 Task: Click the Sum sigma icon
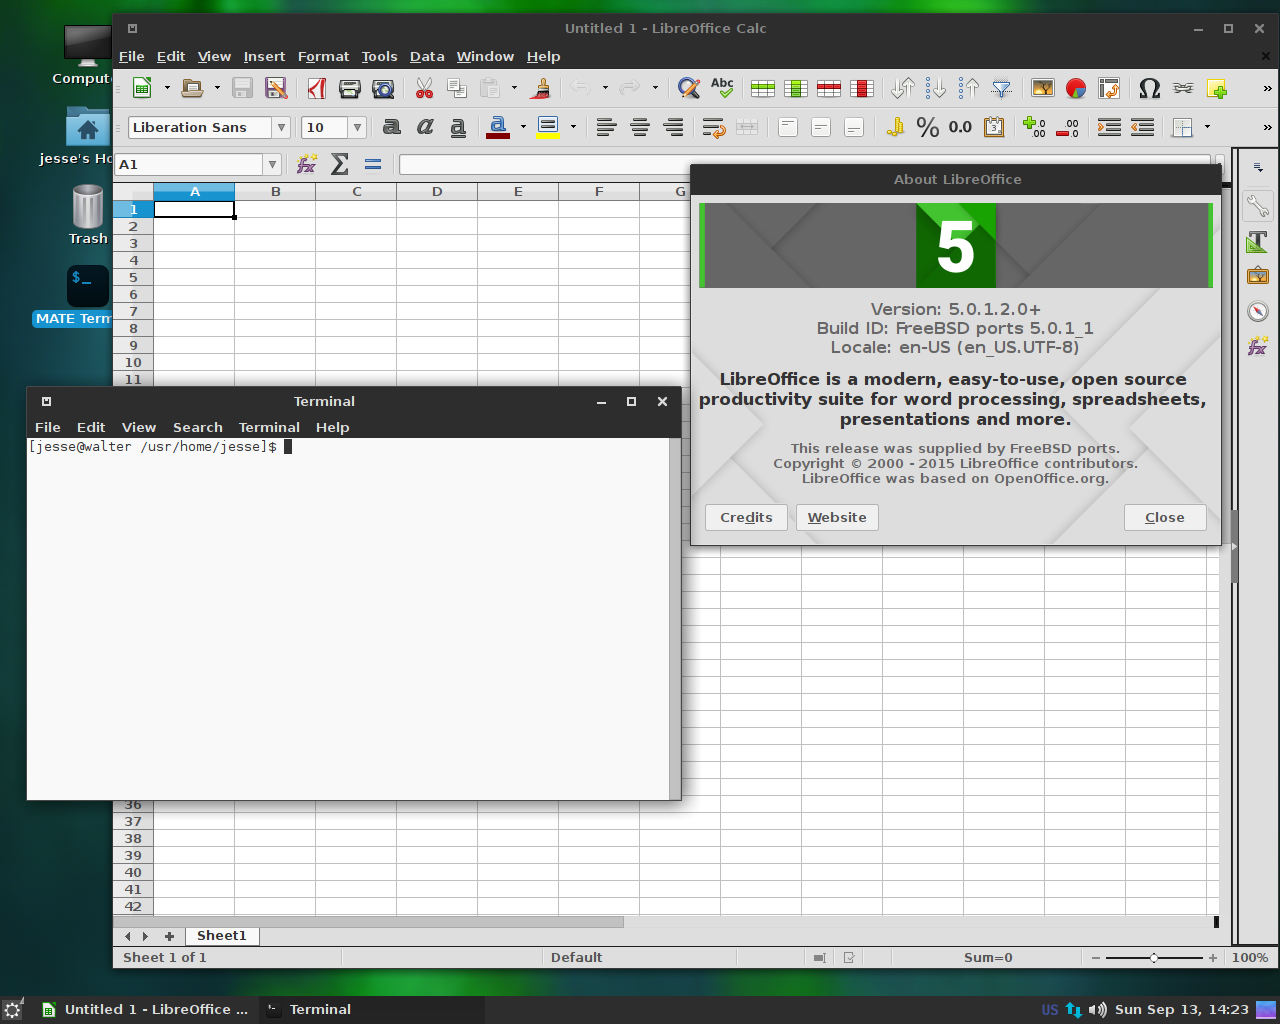[x=340, y=164]
